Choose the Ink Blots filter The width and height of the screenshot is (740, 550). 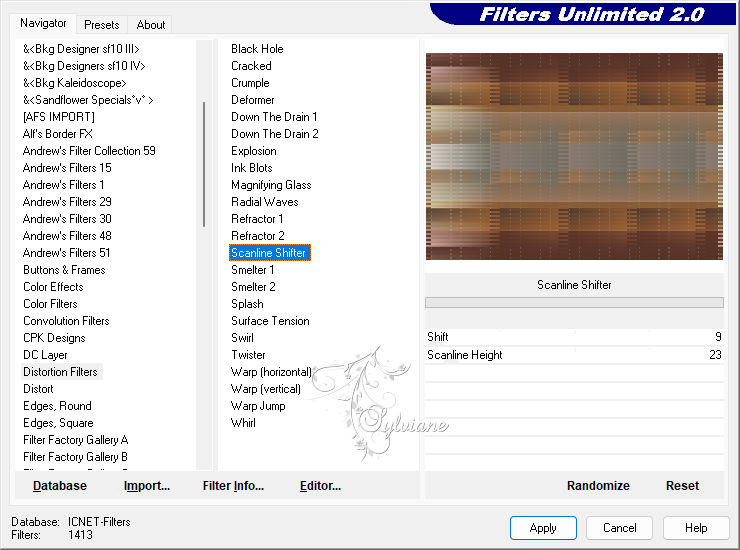[x=252, y=168]
